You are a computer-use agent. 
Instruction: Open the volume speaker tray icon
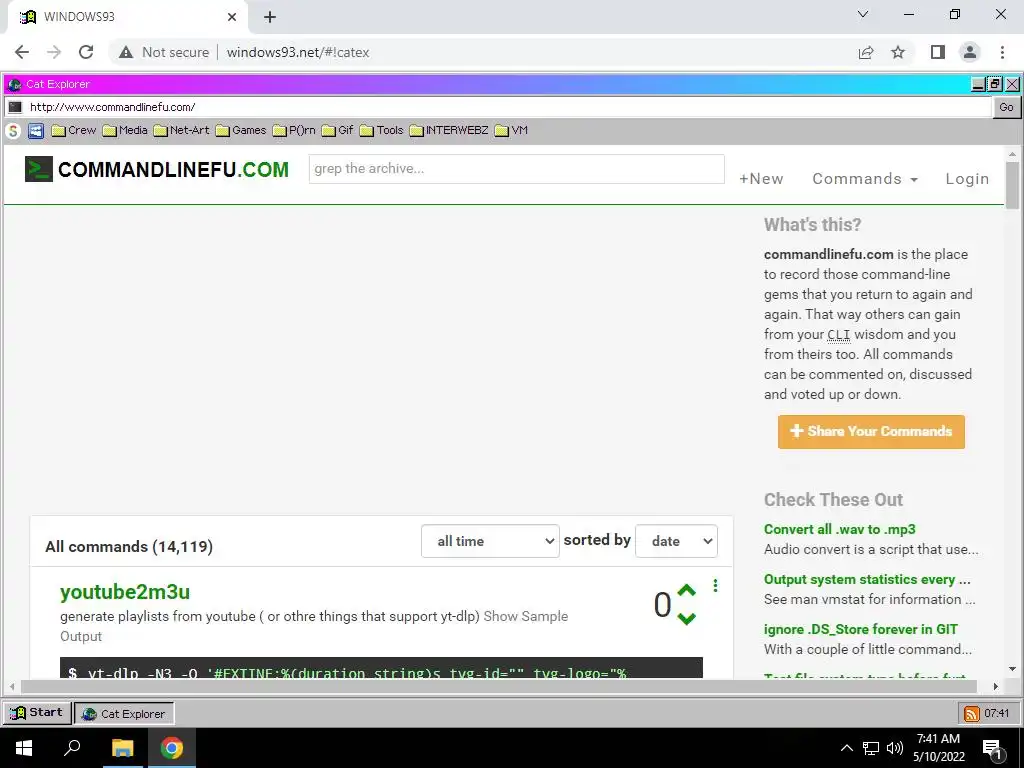[x=895, y=748]
